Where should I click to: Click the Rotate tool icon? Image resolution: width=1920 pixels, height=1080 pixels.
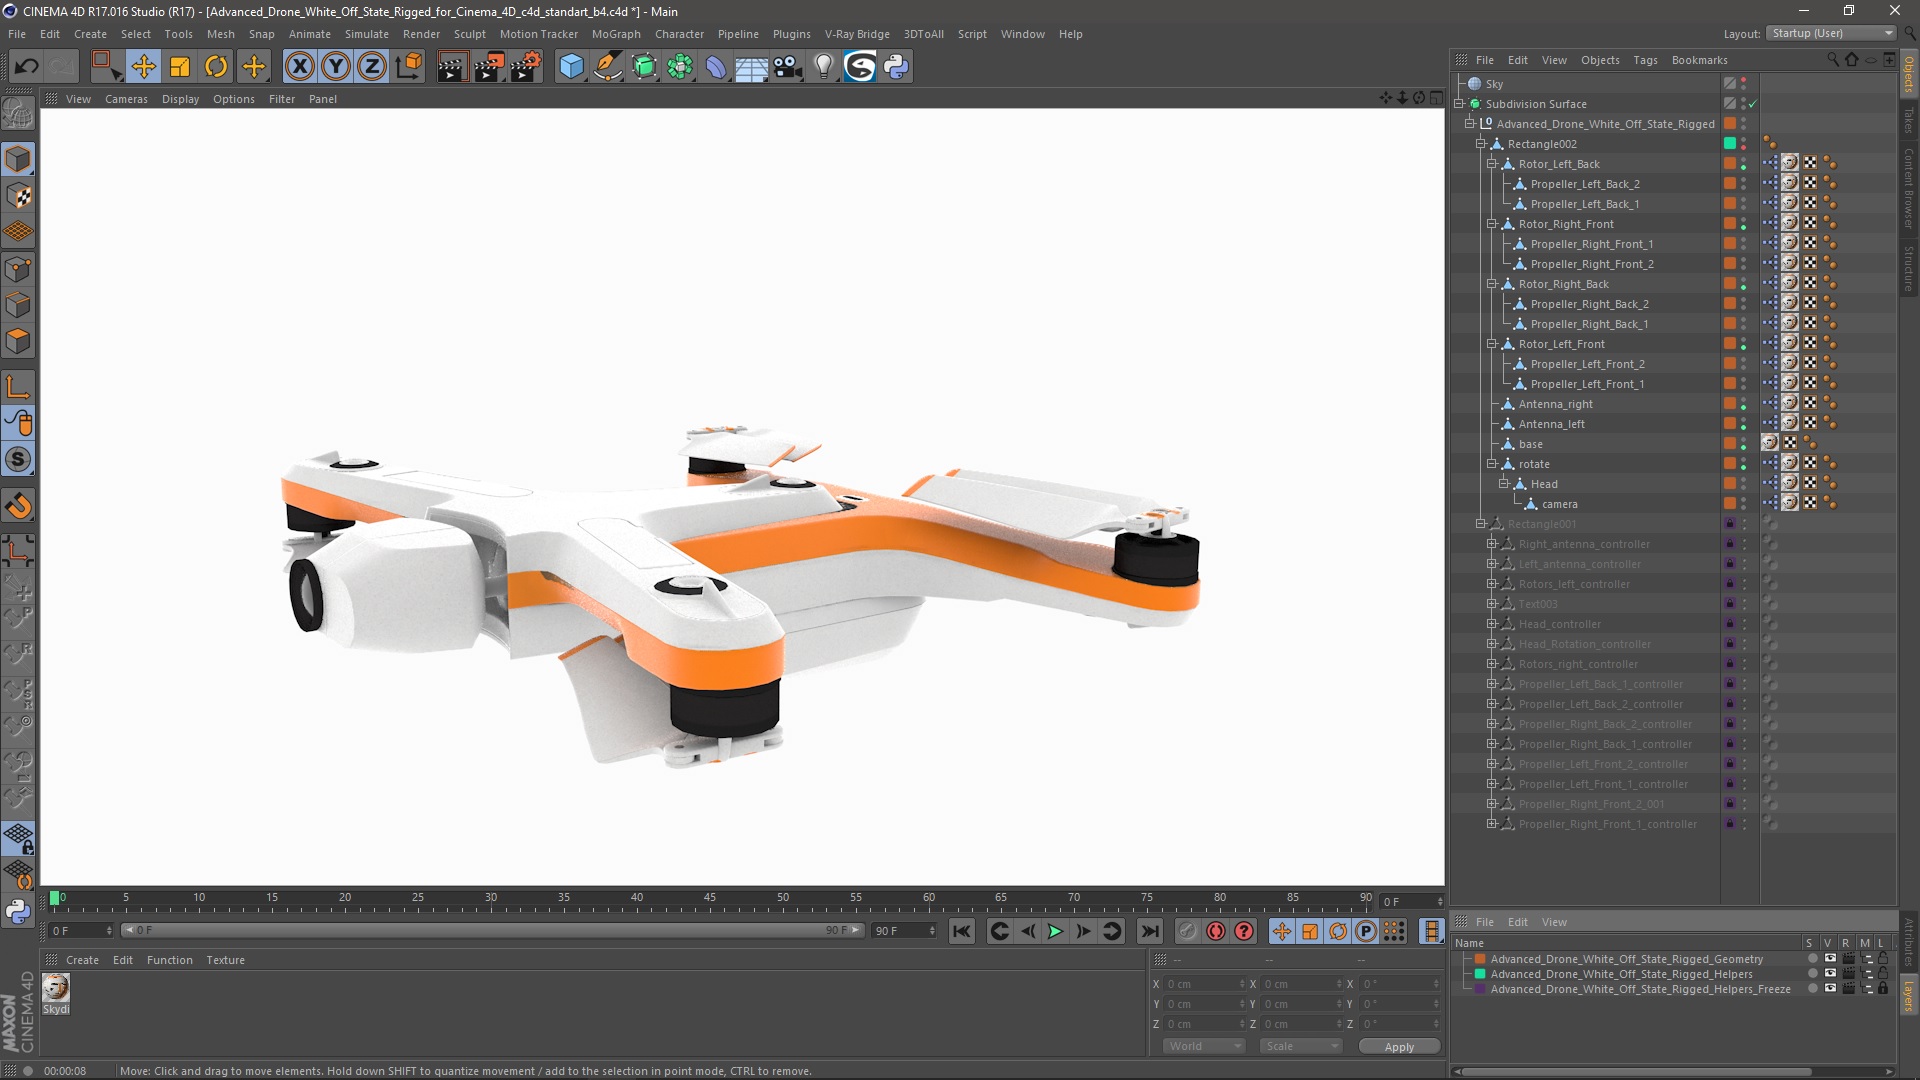coord(216,65)
